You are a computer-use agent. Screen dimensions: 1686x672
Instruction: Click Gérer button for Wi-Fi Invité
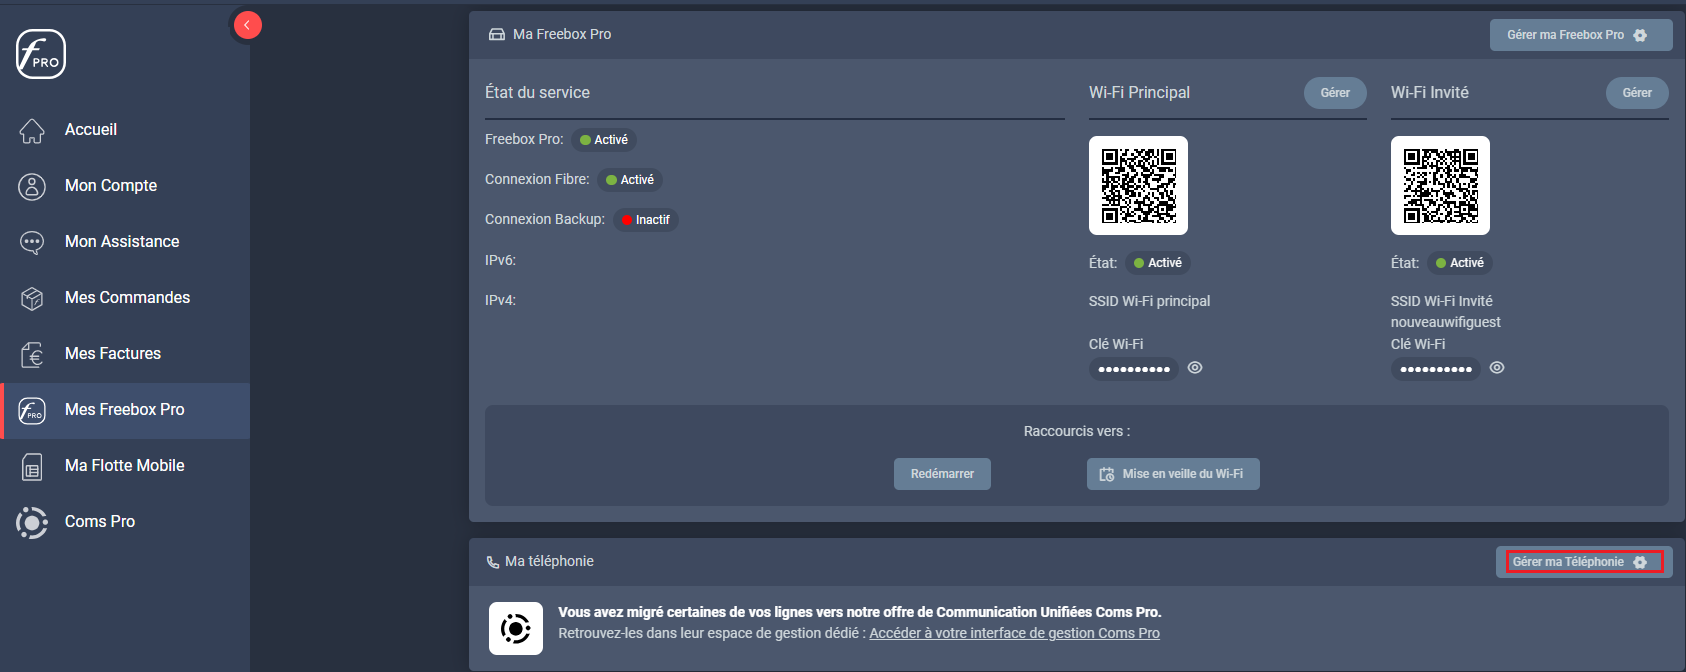[x=1637, y=93]
